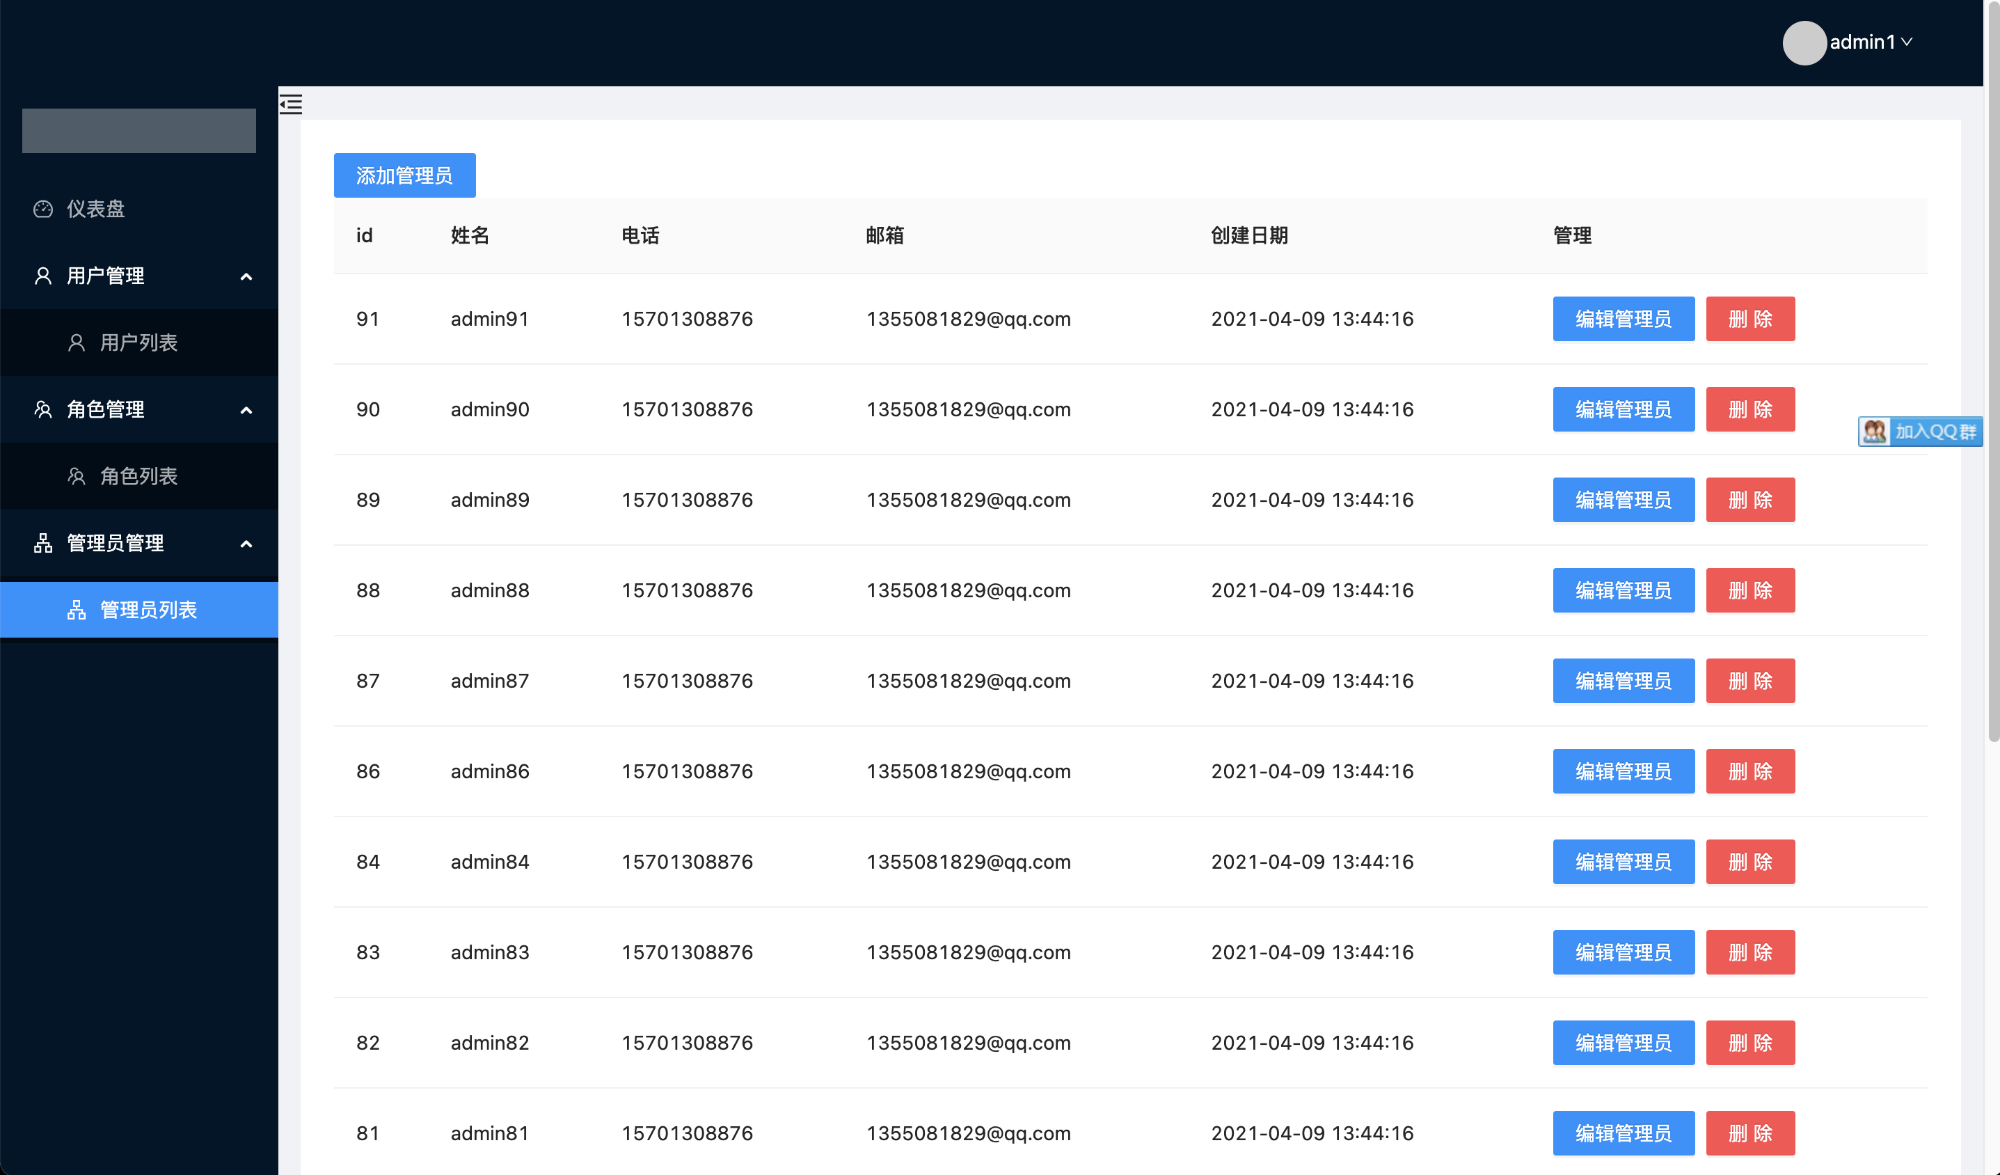
Task: Click the role icon beside 角色管理
Action: (43, 410)
